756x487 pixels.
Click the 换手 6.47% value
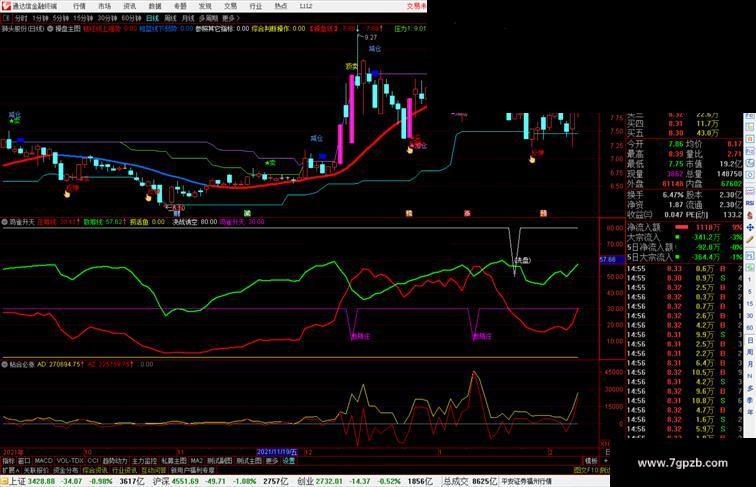tap(673, 195)
